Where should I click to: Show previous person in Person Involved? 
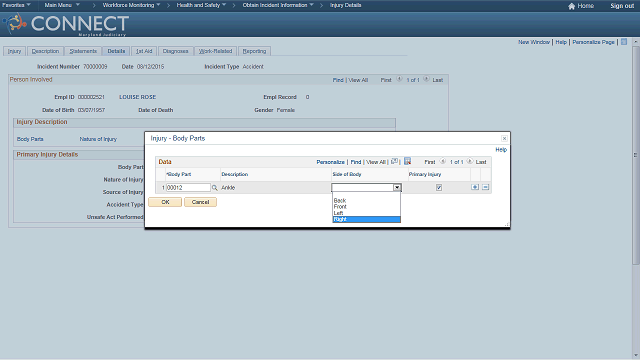[x=399, y=80]
